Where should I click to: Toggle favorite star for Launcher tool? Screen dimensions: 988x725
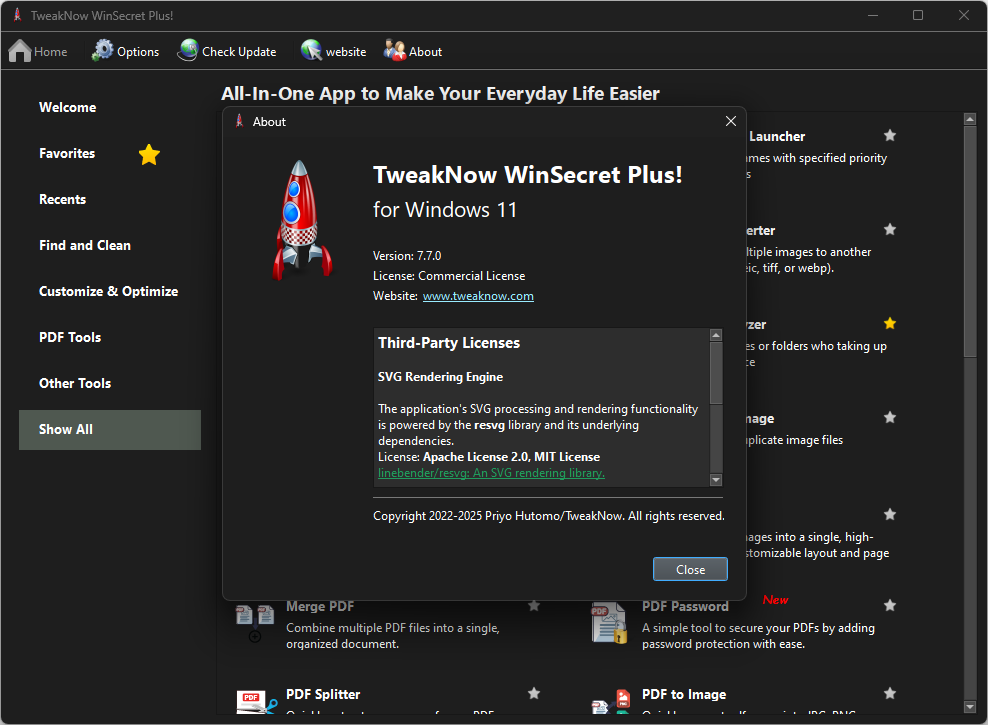890,135
